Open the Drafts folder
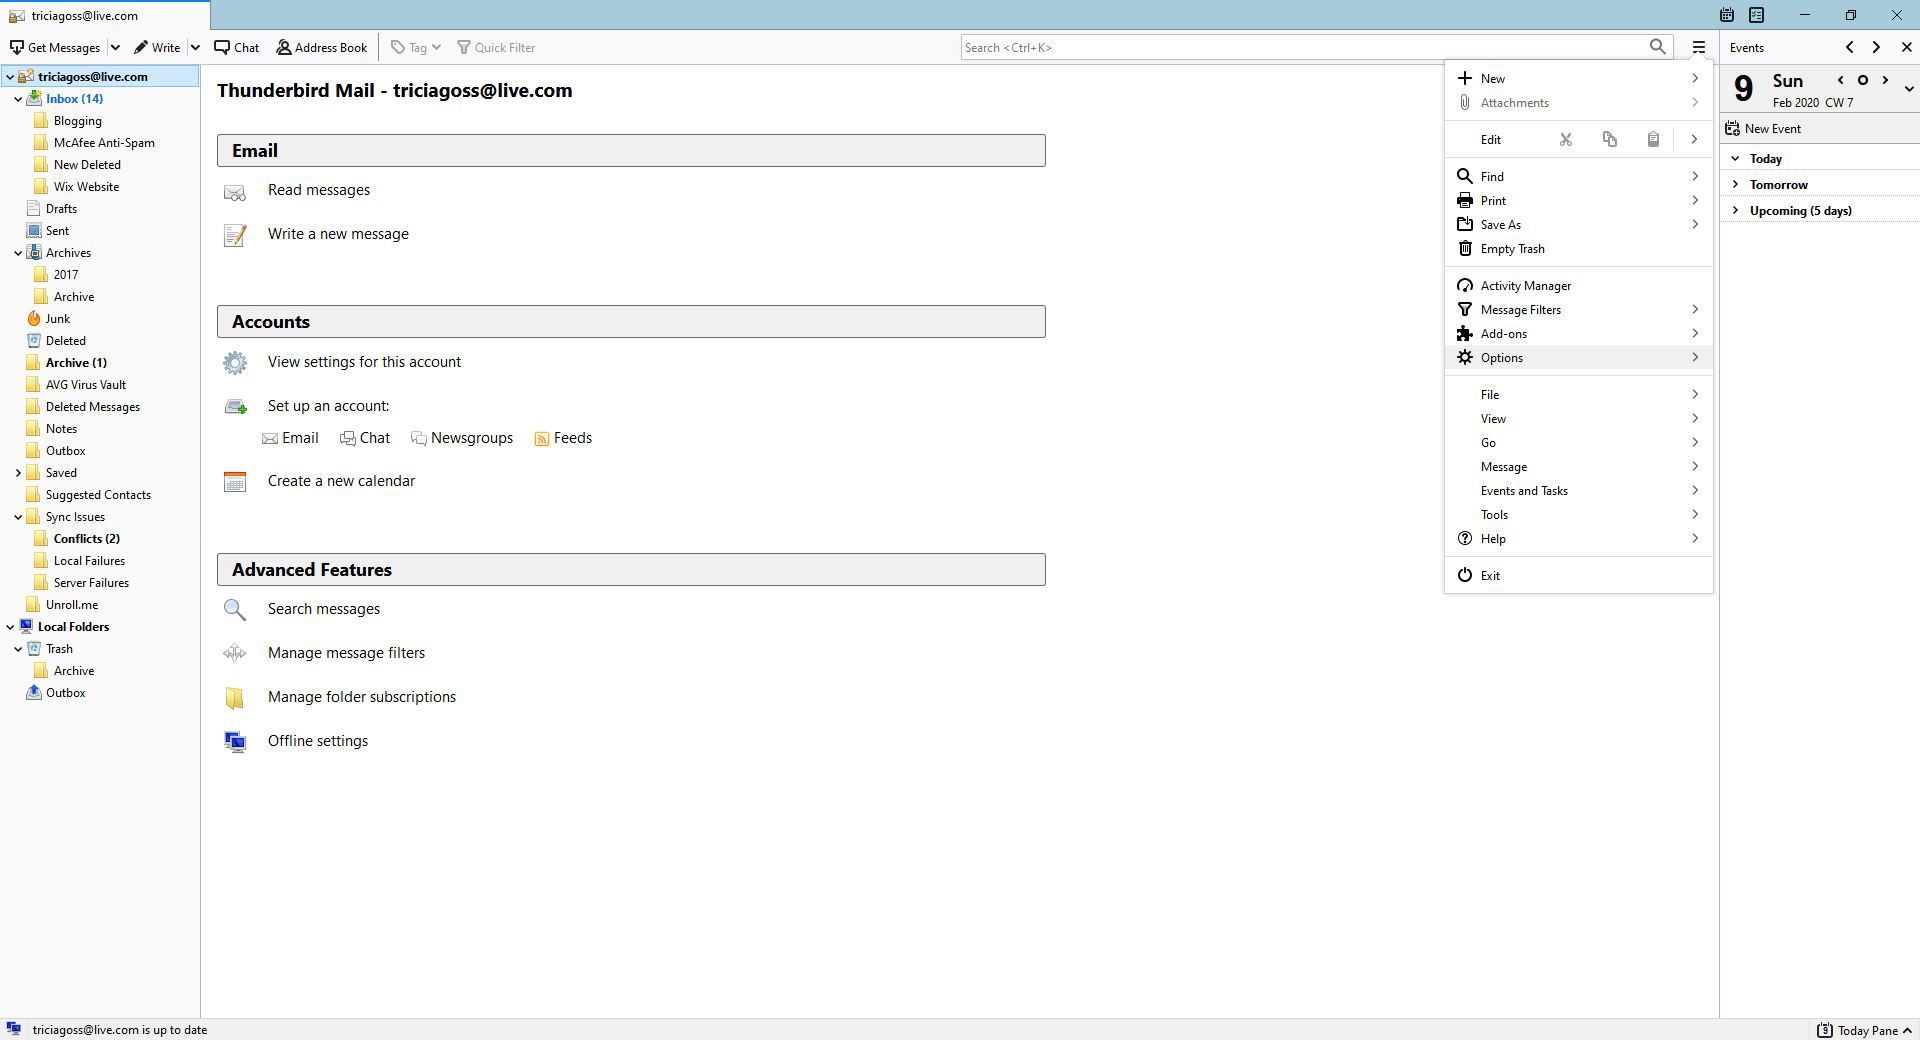The height and width of the screenshot is (1040, 1920). [61, 208]
